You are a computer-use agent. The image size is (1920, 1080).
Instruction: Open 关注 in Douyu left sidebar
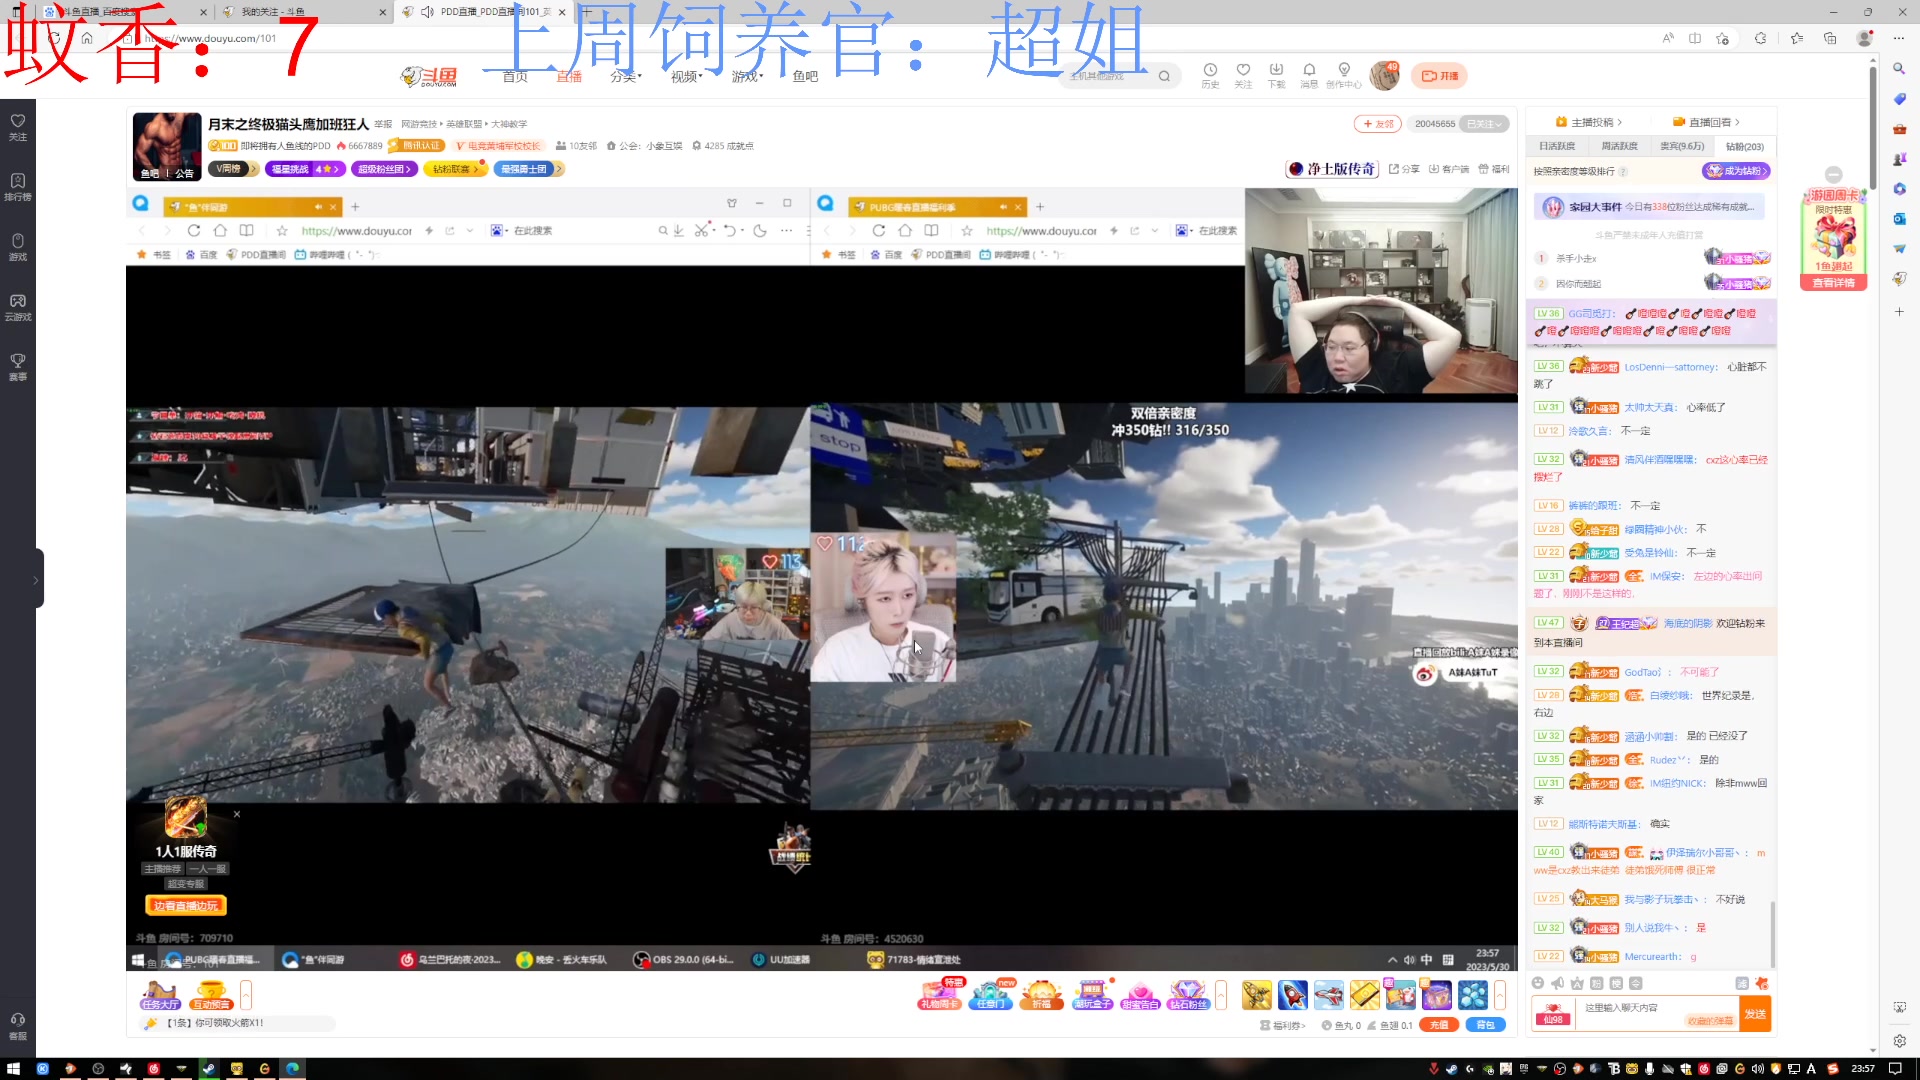[x=18, y=127]
